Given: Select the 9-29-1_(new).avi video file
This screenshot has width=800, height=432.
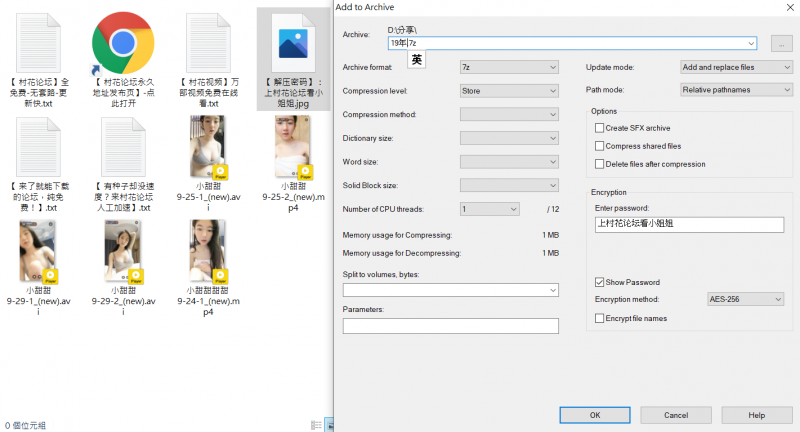Looking at the screenshot, I should tap(38, 252).
